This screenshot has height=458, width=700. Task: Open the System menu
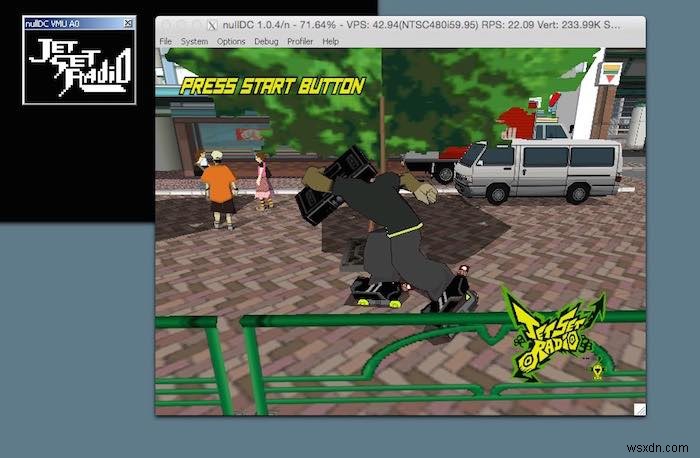(194, 41)
